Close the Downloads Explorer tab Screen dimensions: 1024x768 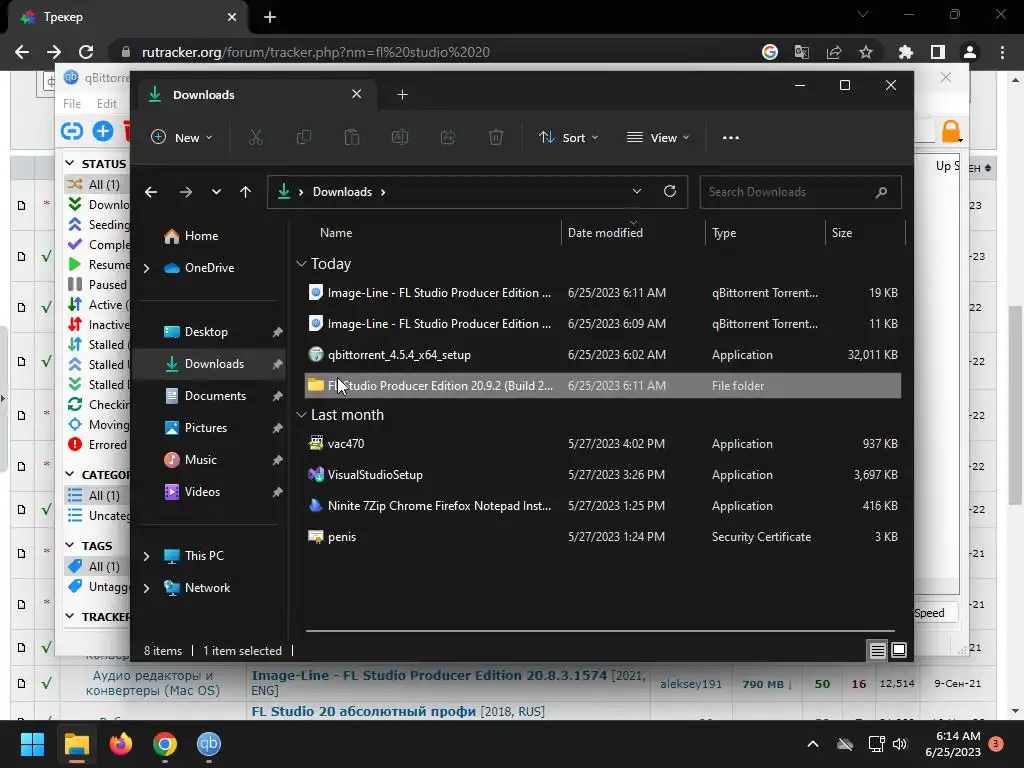click(x=357, y=94)
